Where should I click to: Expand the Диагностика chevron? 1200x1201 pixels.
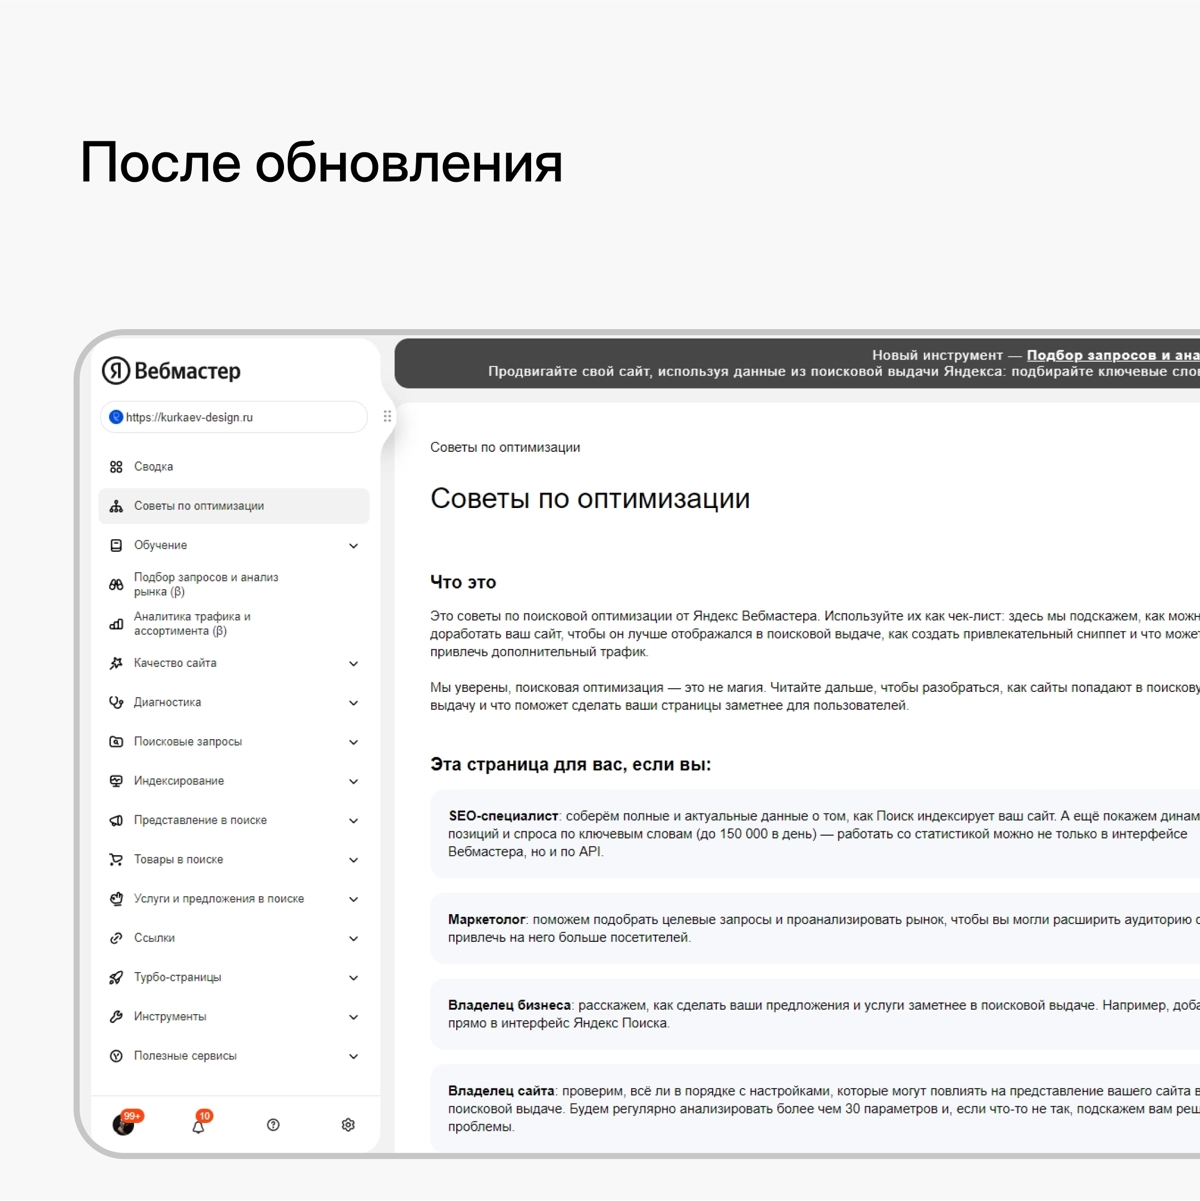click(353, 703)
